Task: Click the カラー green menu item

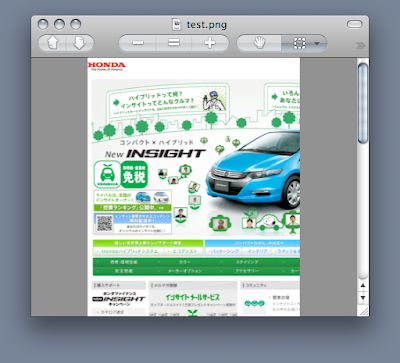Action: (x=185, y=262)
